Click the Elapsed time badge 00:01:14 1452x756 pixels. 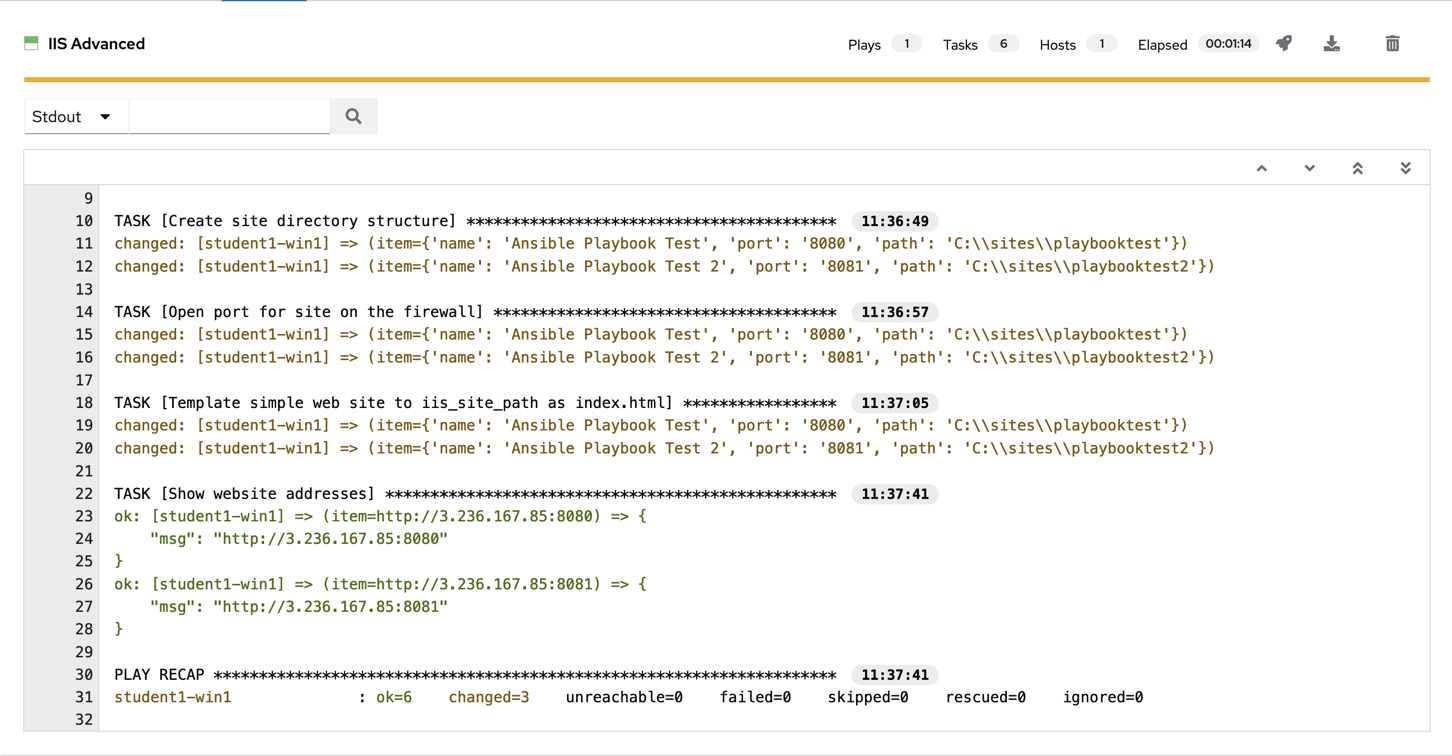click(1228, 44)
